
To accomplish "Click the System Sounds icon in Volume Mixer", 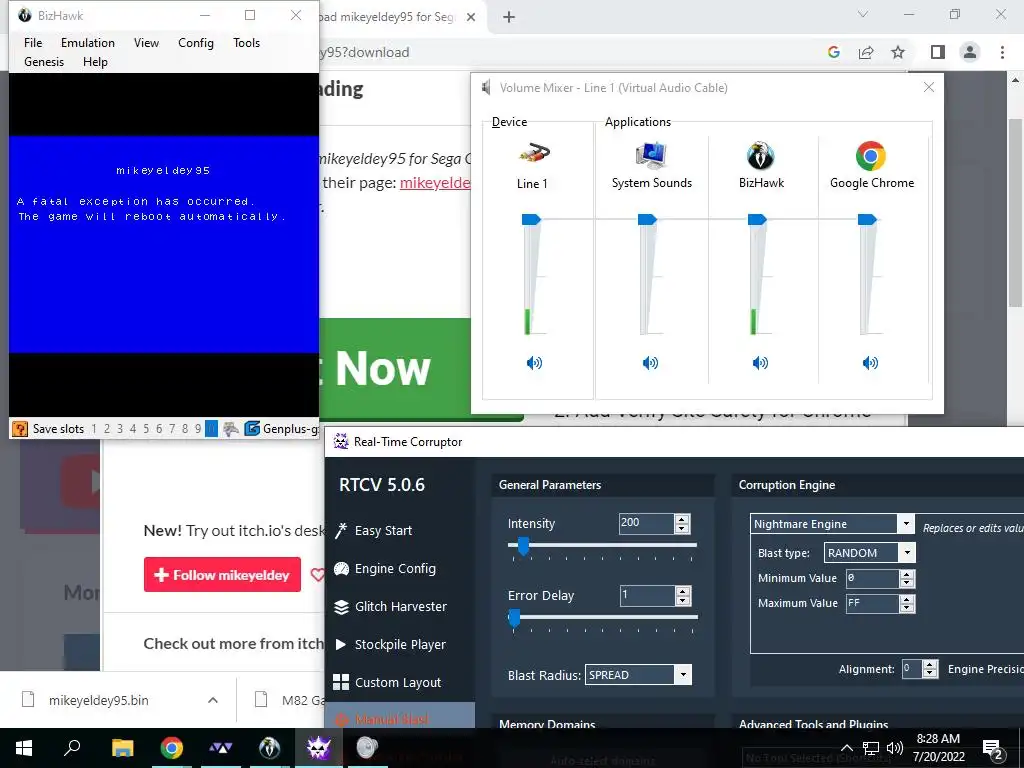I will pyautogui.click(x=650, y=155).
